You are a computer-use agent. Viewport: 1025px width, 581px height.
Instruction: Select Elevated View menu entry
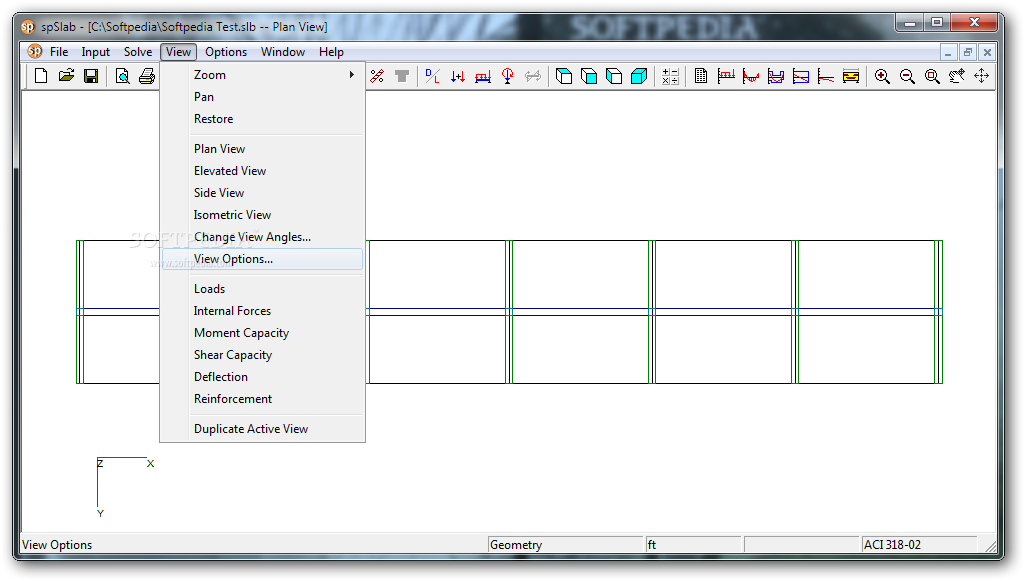click(x=262, y=171)
